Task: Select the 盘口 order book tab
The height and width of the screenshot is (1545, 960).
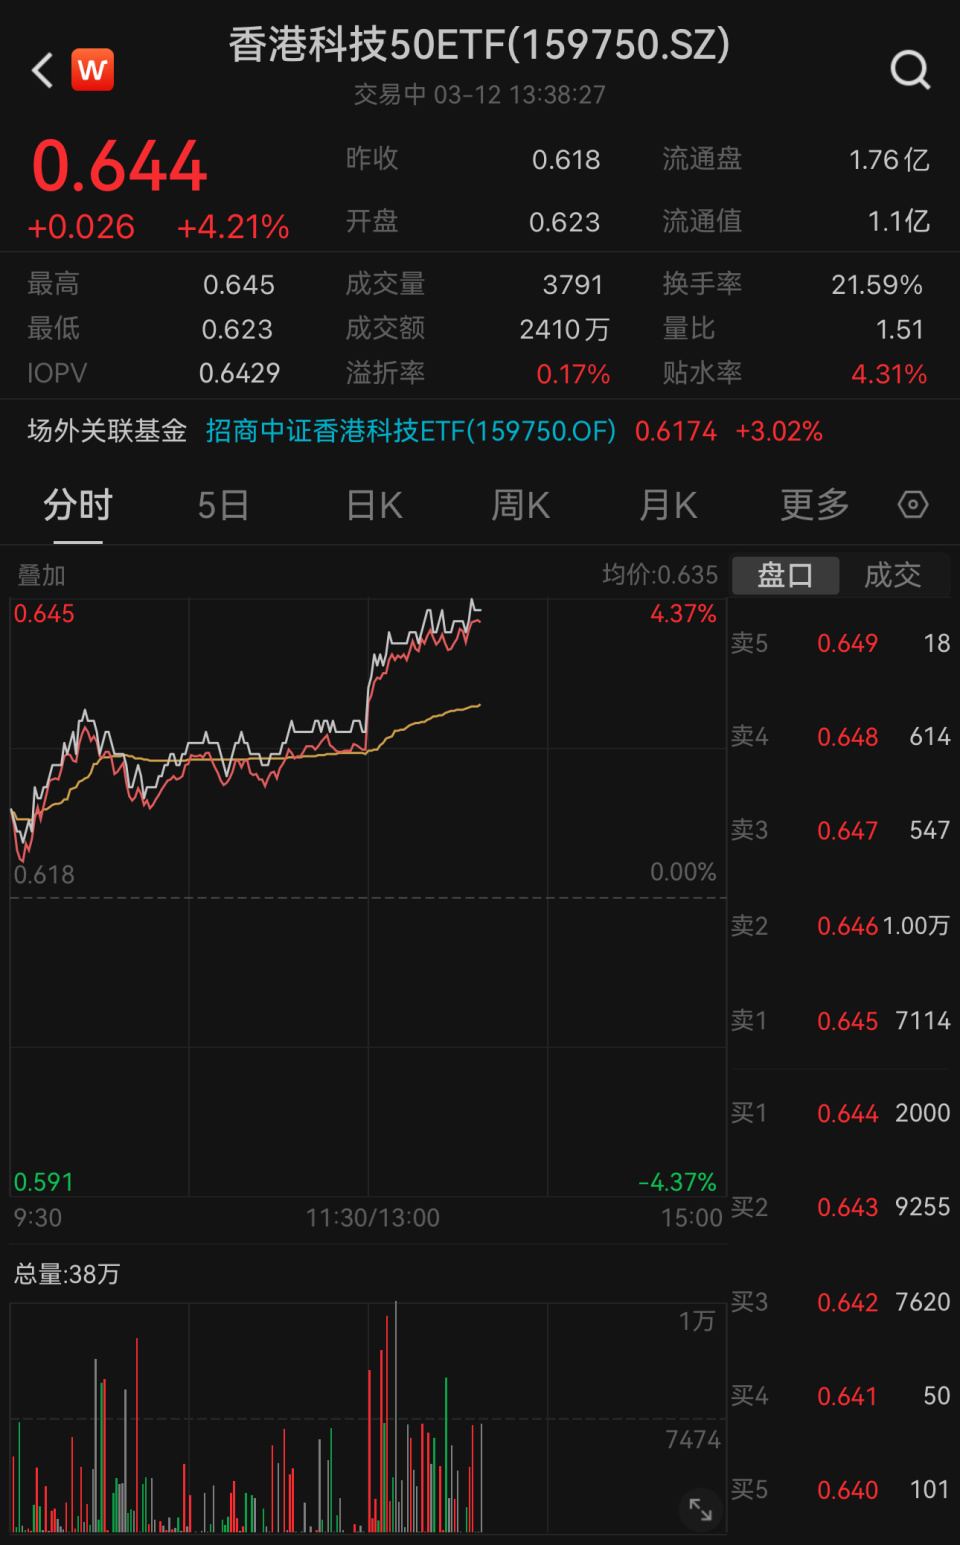Action: pyautogui.click(x=786, y=575)
